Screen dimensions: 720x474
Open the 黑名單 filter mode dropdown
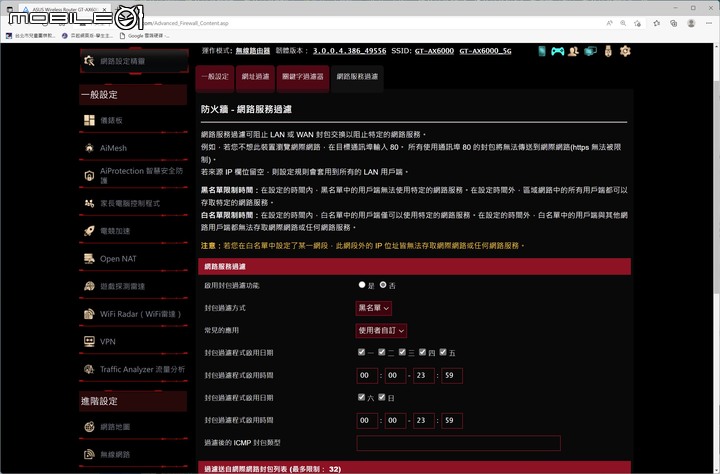[x=374, y=308]
